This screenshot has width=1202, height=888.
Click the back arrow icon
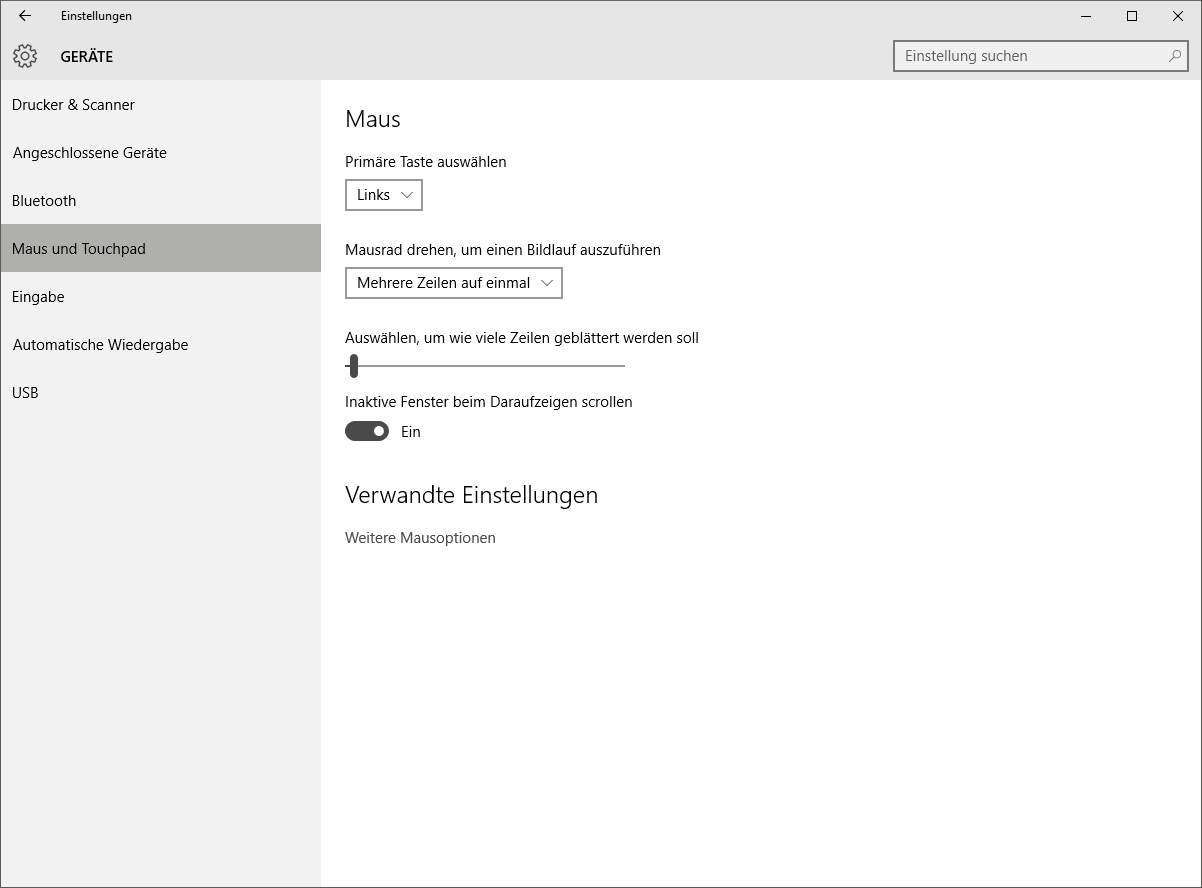25,16
